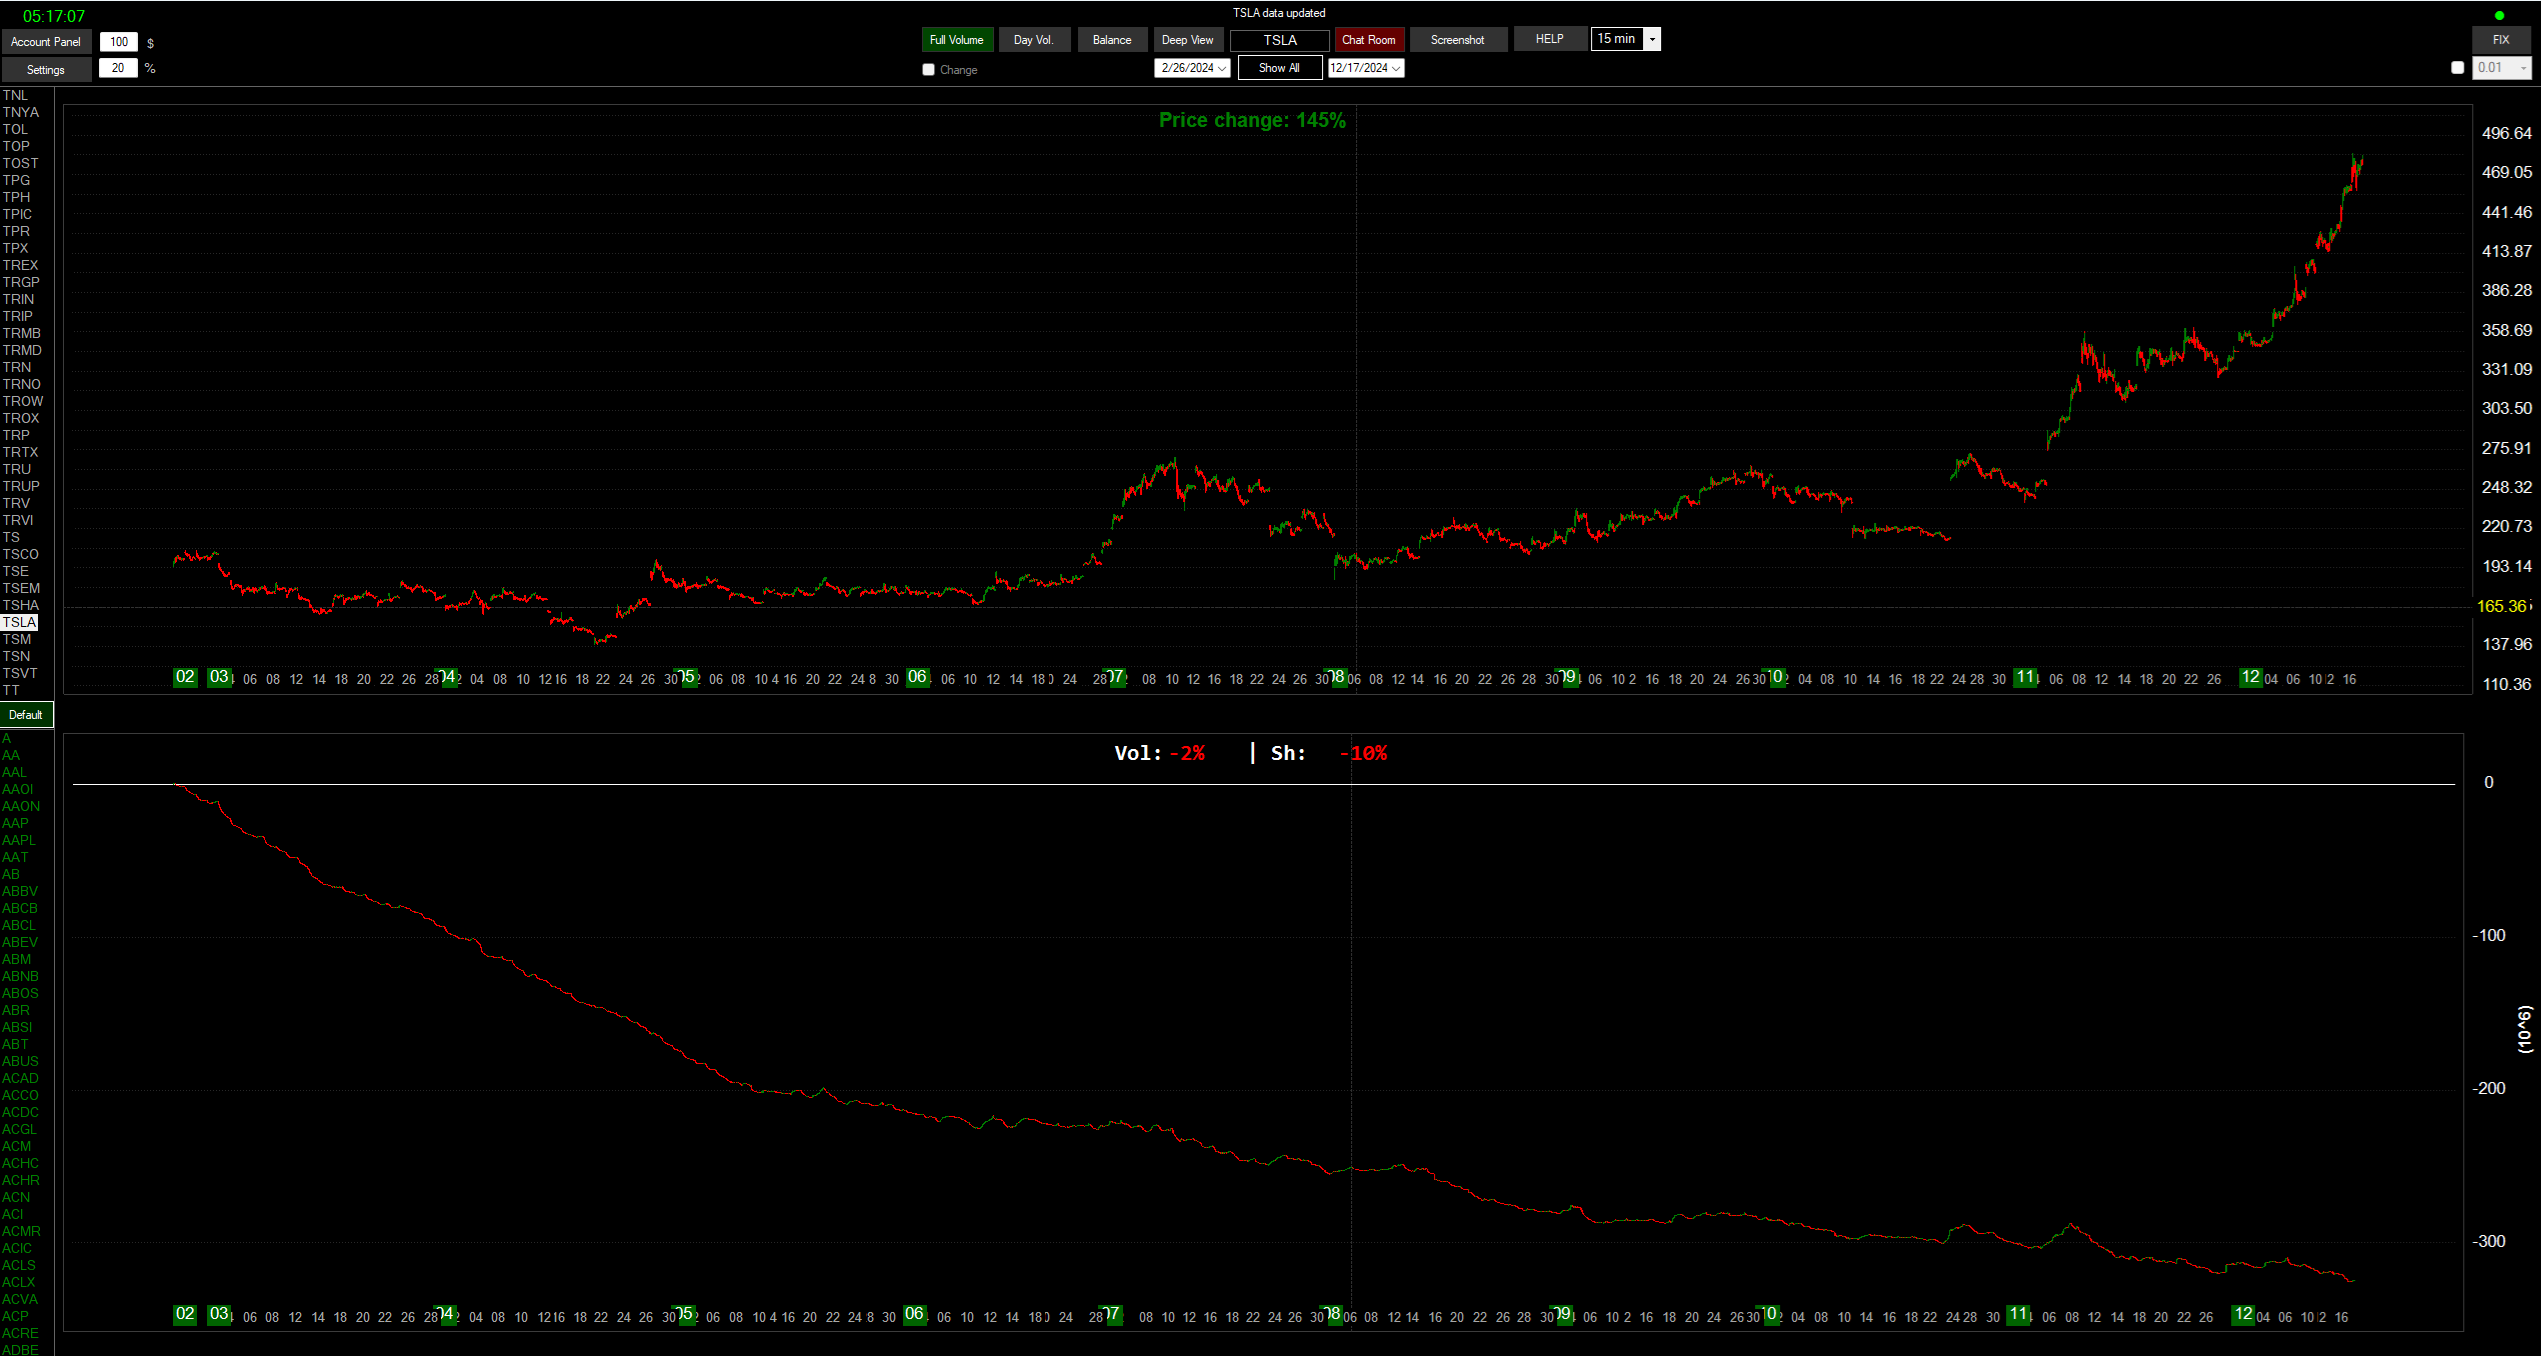Click month marker 12 on price chart axis
Screen dimensions: 2541x1357
[x=2250, y=677]
